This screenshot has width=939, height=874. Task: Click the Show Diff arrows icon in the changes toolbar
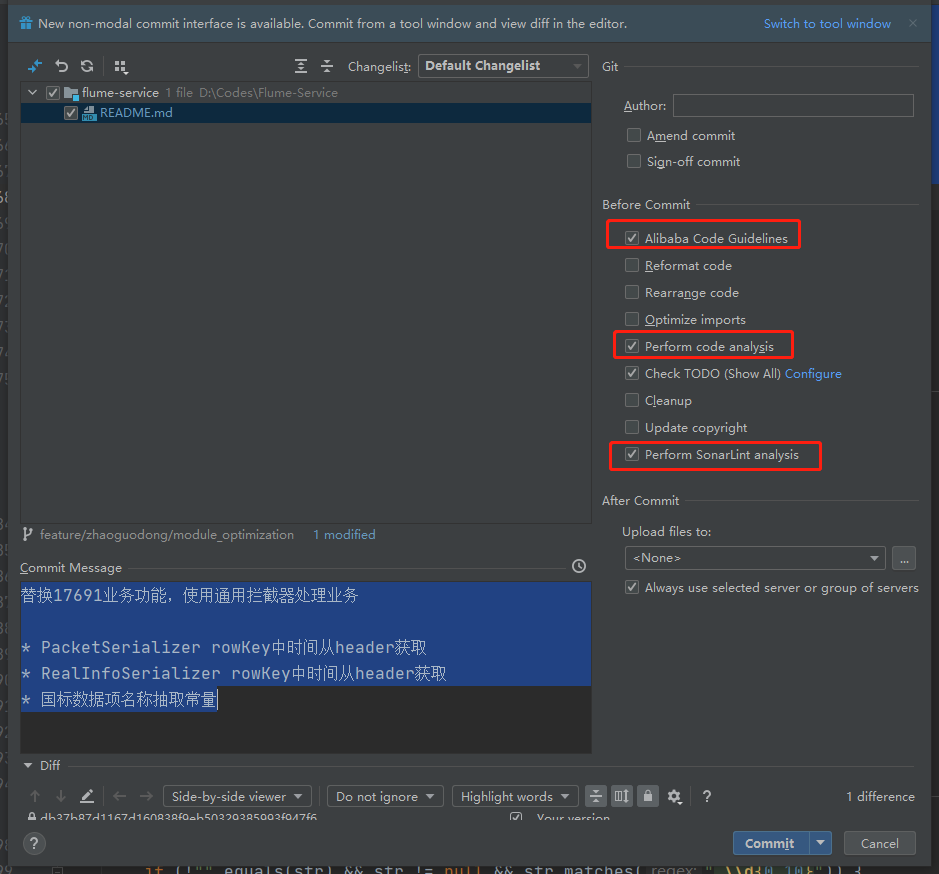tap(35, 66)
